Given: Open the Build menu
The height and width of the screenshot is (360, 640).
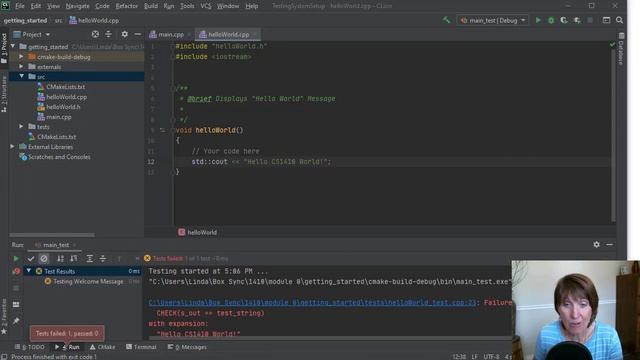Looking at the screenshot, I should [x=151, y=6].
